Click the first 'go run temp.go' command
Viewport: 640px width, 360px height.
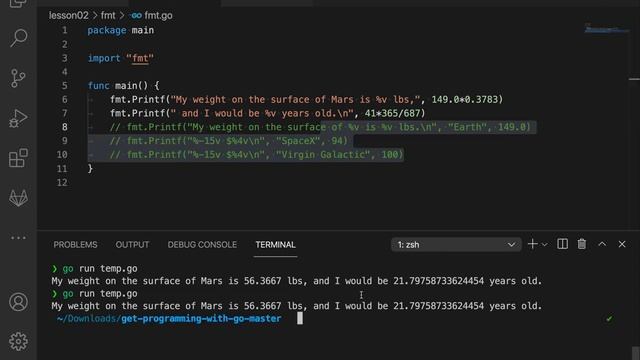100,269
